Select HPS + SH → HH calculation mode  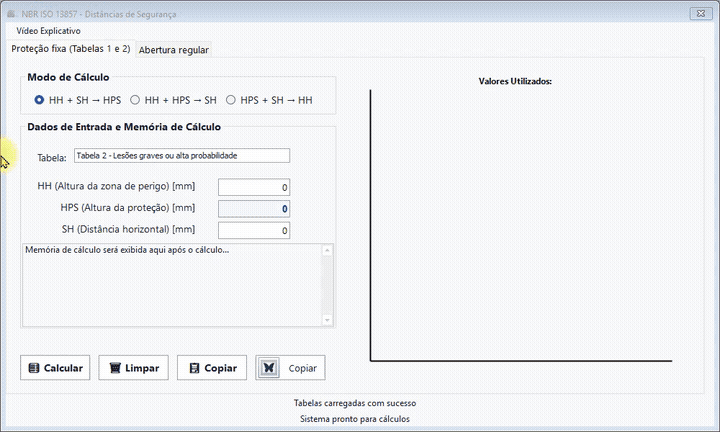coord(269,100)
